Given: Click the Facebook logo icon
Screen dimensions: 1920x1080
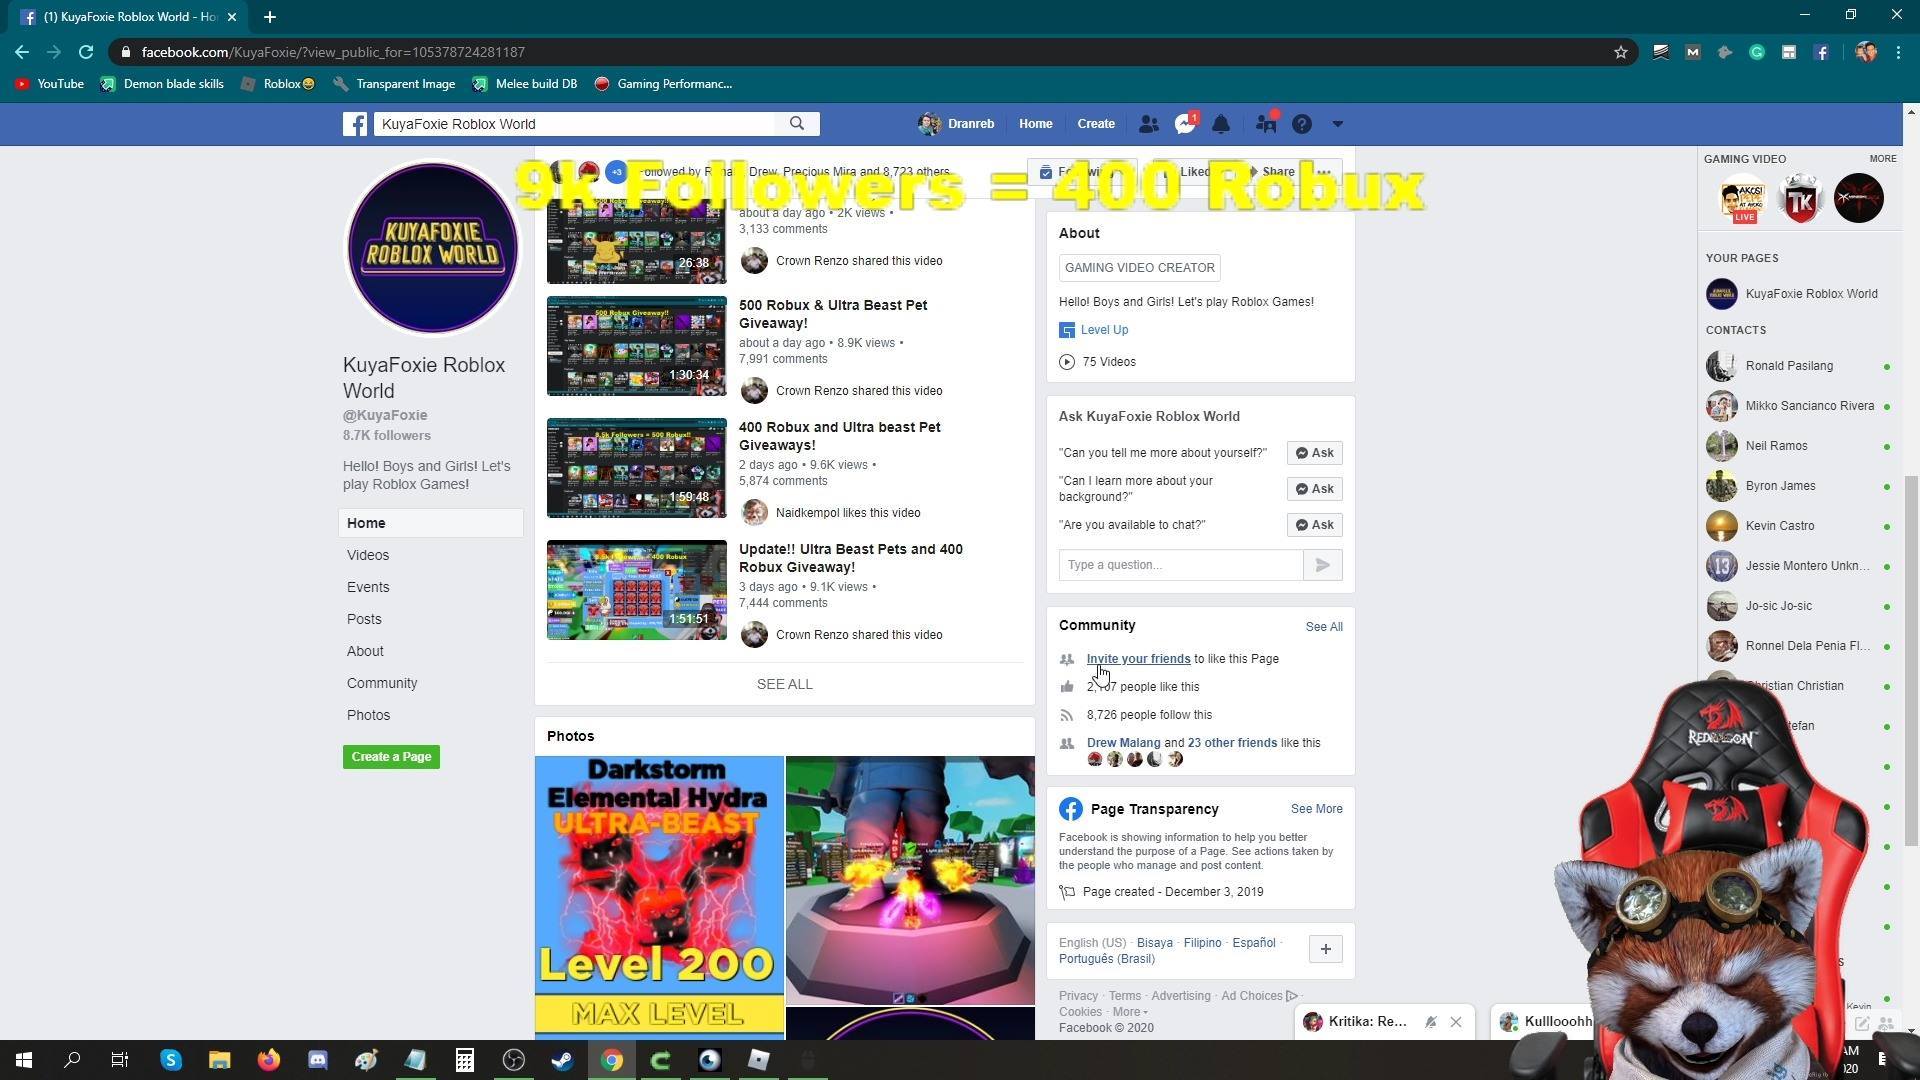Looking at the screenshot, I should pos(355,124).
